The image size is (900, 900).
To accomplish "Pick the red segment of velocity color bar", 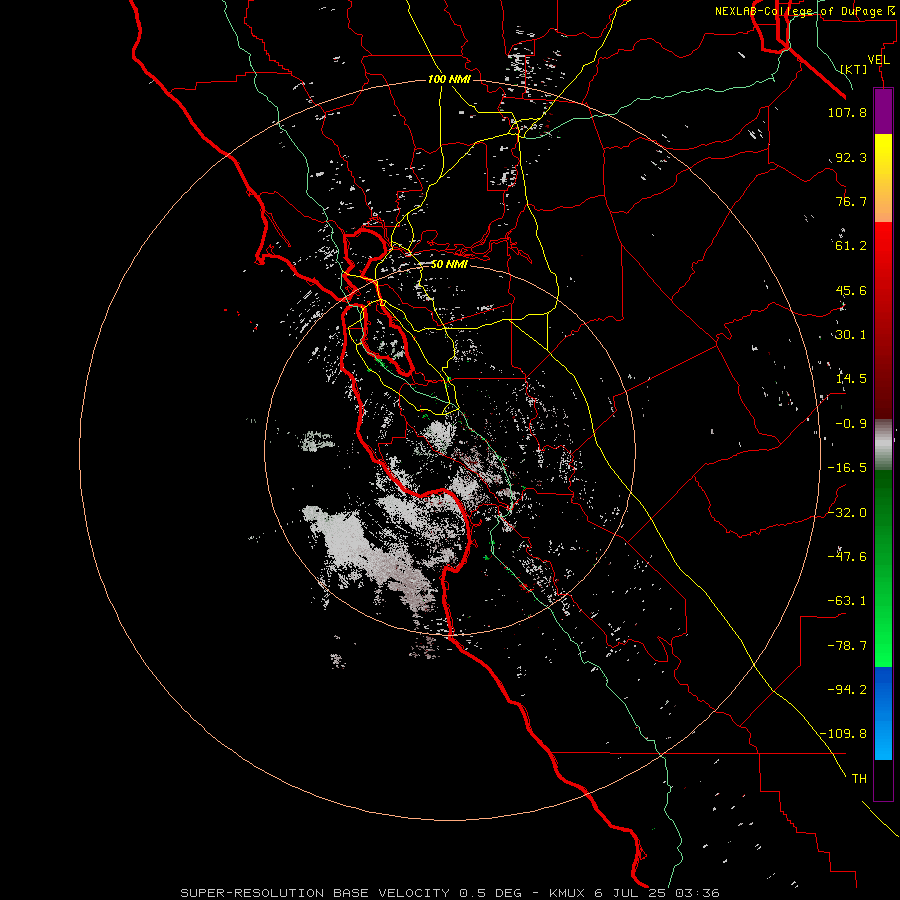I will (883, 320).
